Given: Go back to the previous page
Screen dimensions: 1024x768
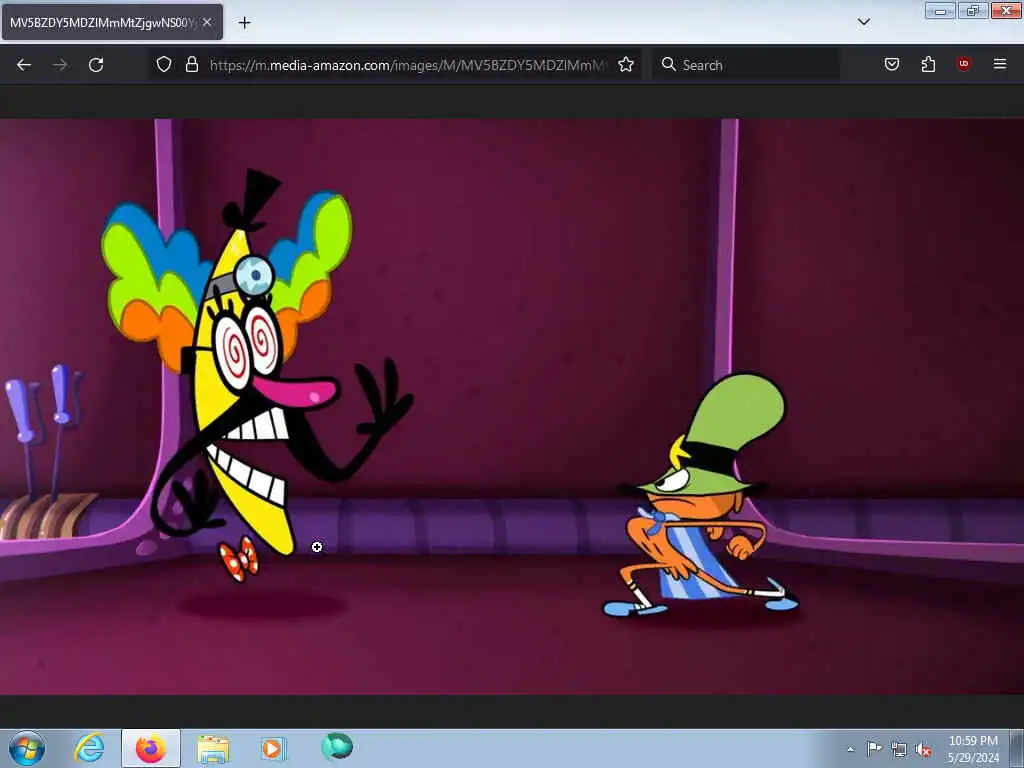Looking at the screenshot, I should pos(24,65).
